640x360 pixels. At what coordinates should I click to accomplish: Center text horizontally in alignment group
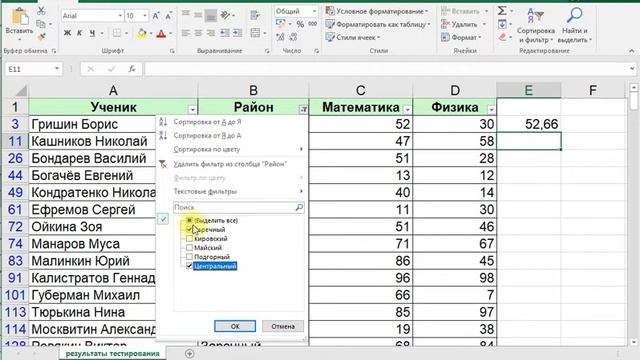pyautogui.click(x=198, y=33)
